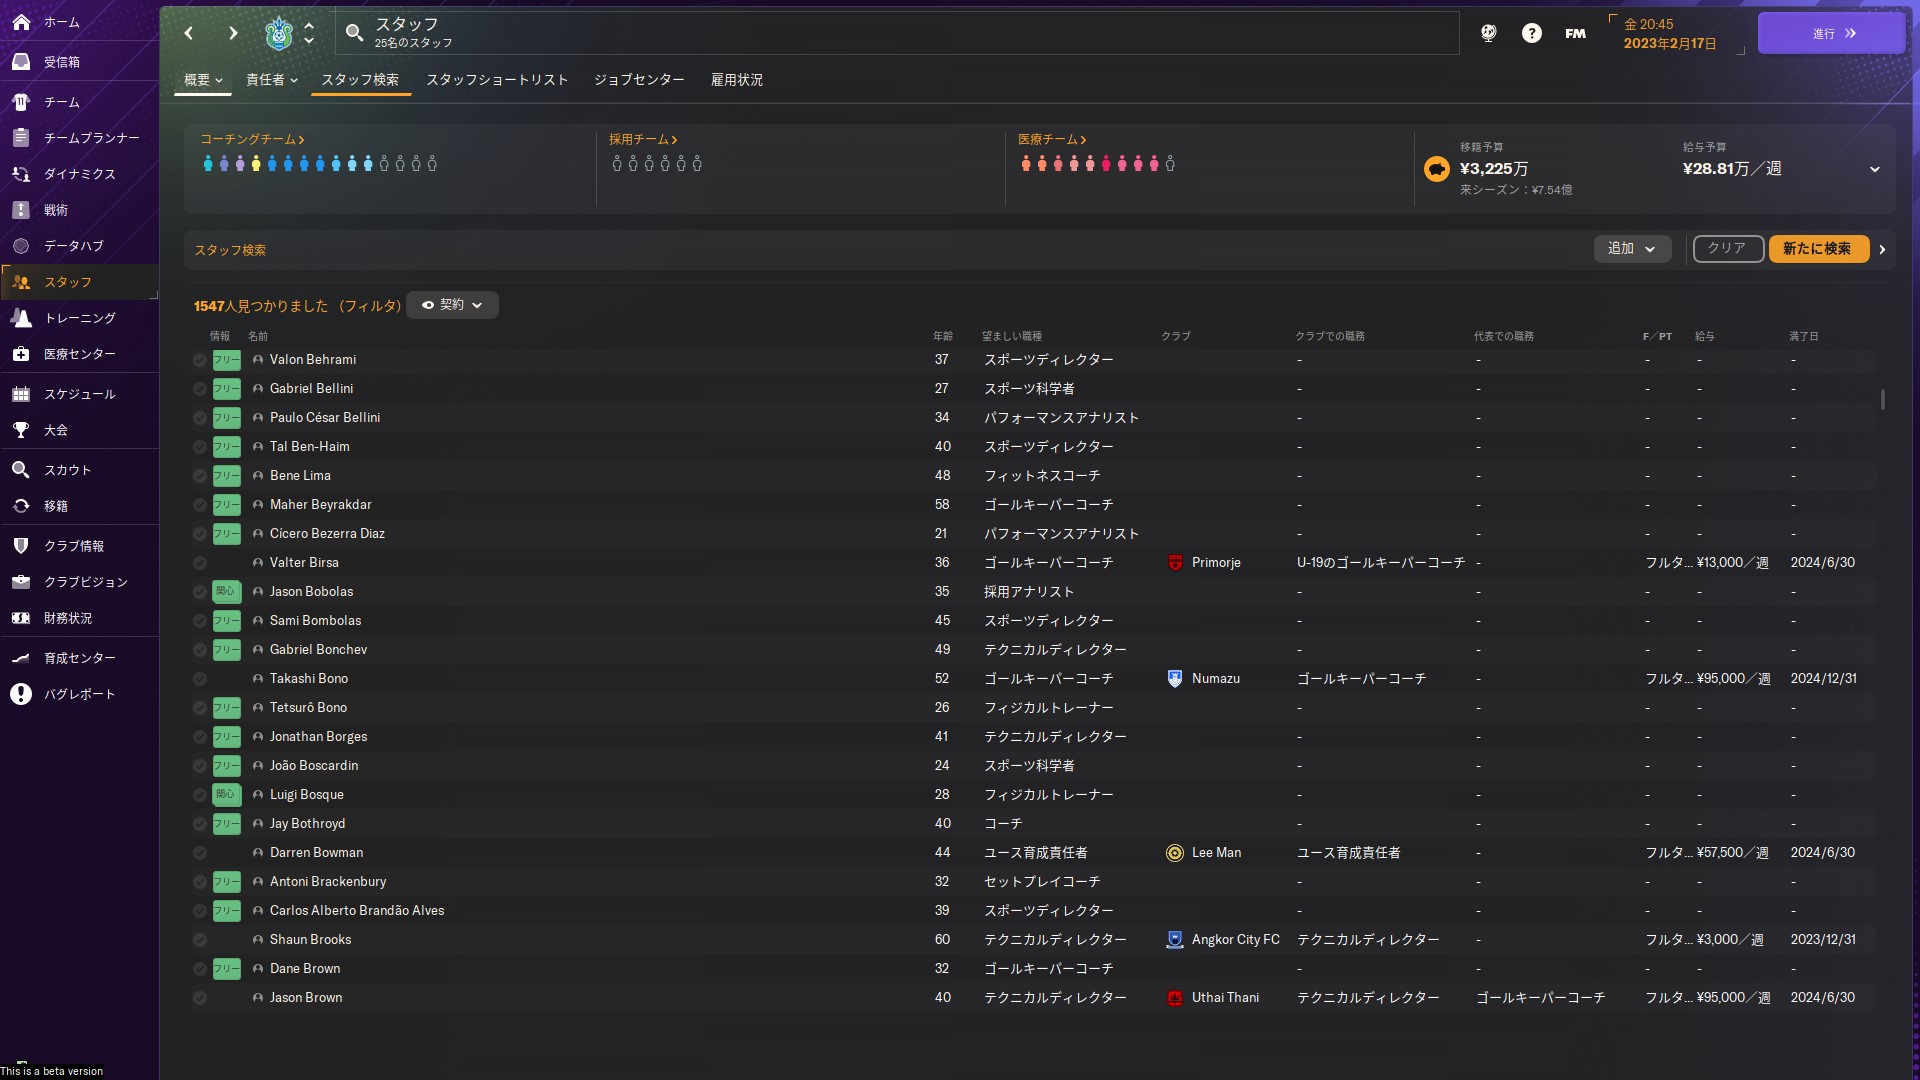Open バグレポート in sidebar
The height and width of the screenshot is (1080, 1920).
(x=79, y=694)
